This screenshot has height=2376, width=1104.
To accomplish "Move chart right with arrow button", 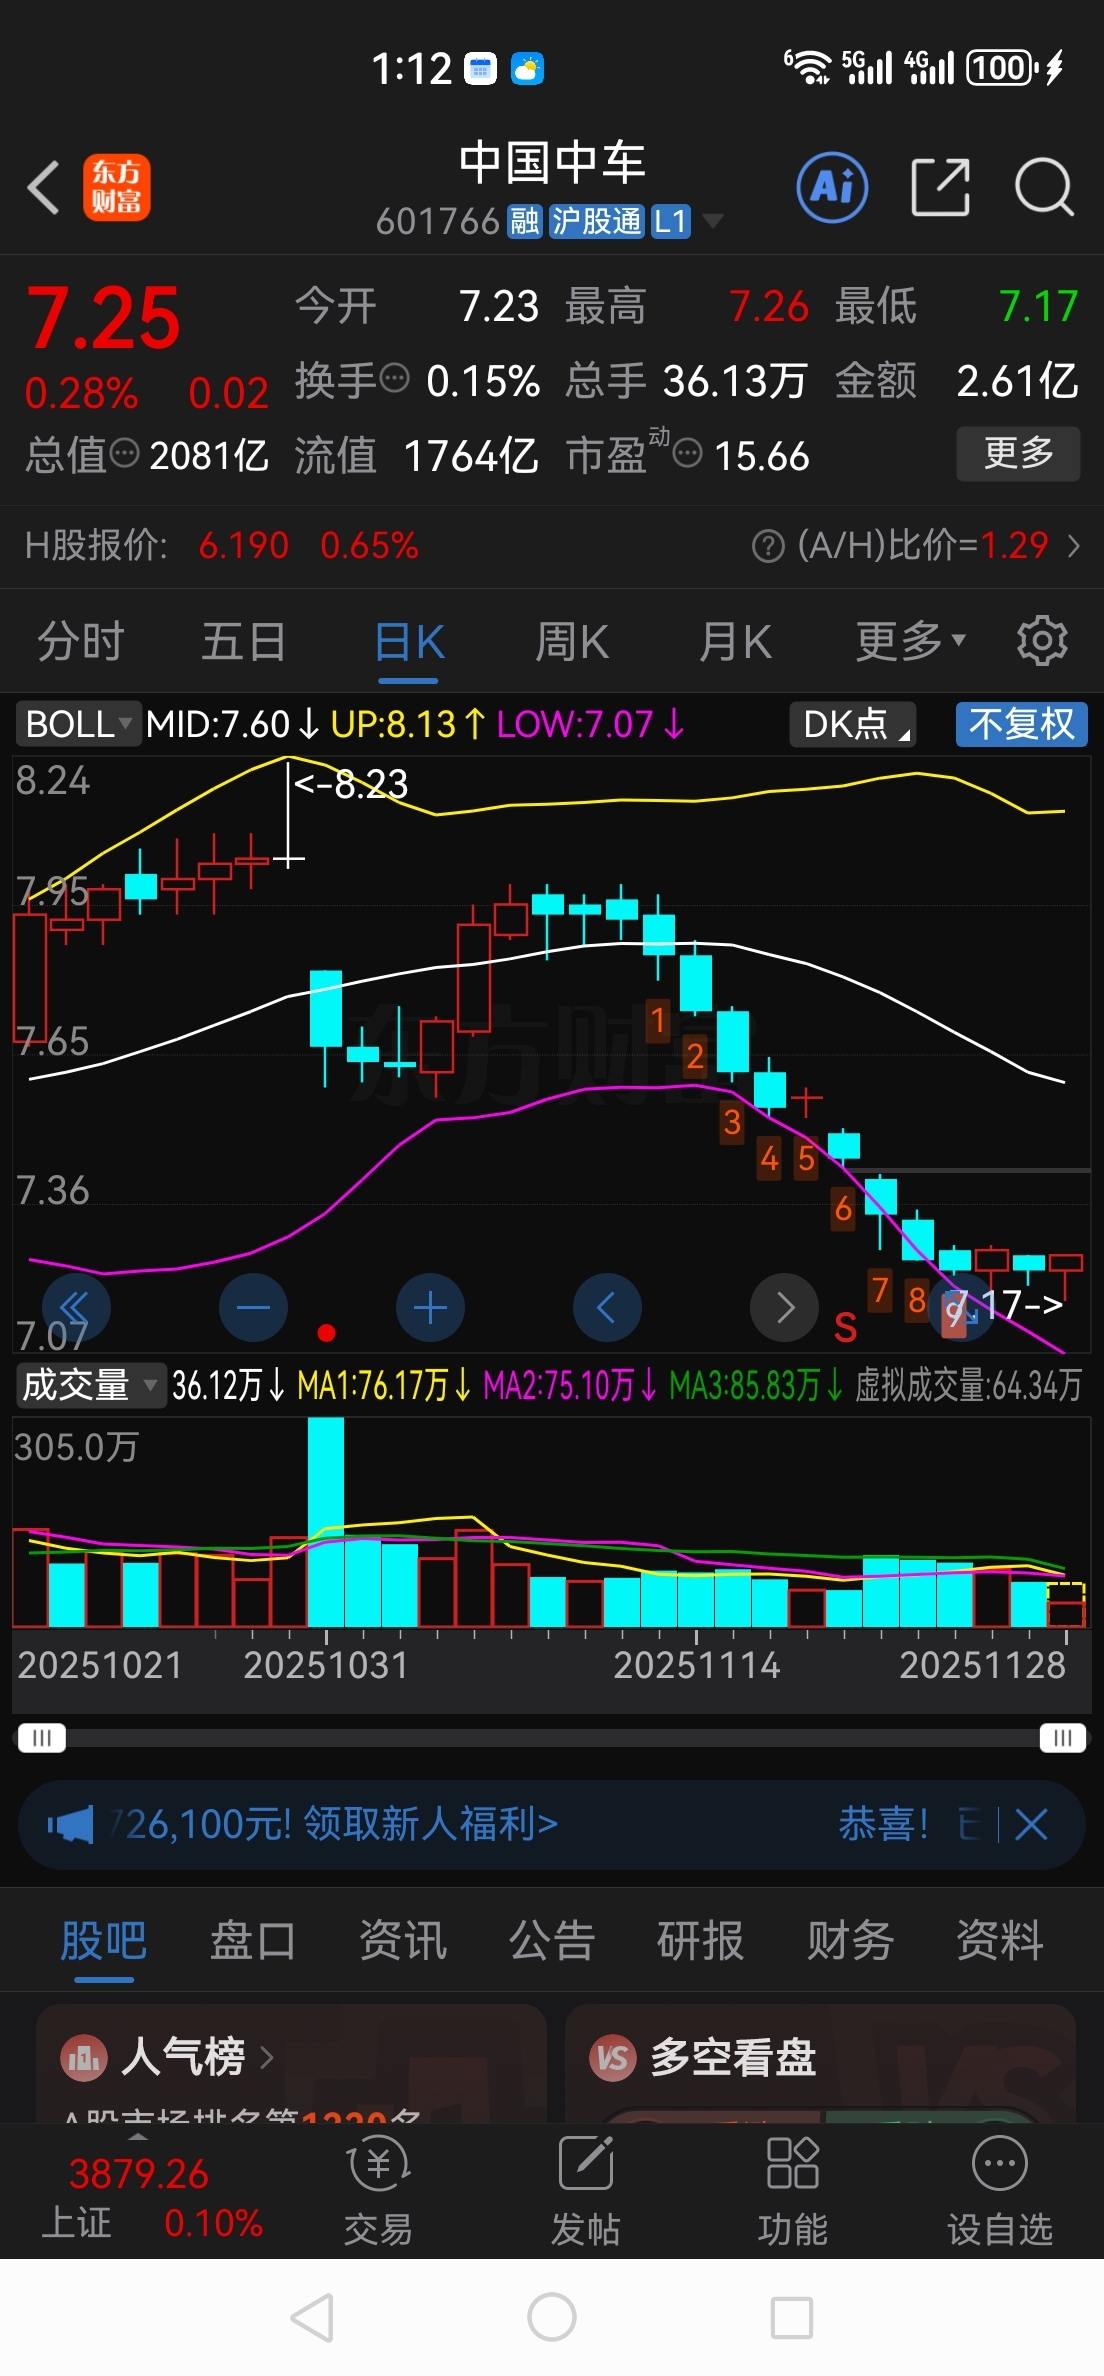I will [784, 1307].
